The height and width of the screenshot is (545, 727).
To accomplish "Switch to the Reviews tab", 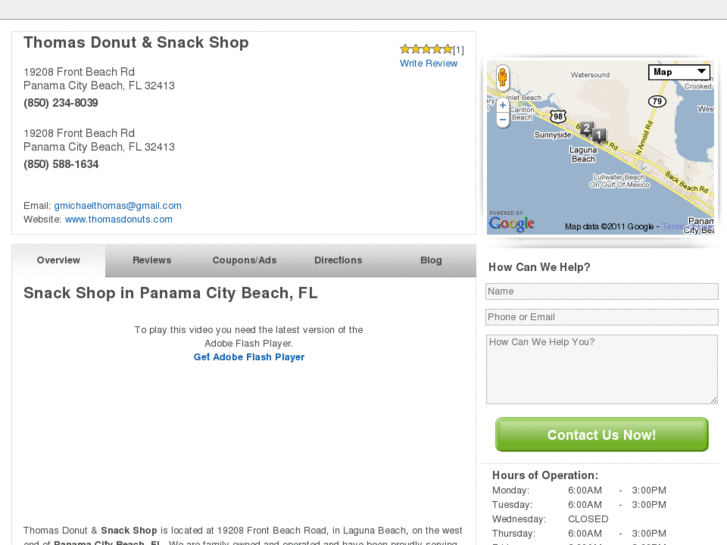I will tap(152, 260).
